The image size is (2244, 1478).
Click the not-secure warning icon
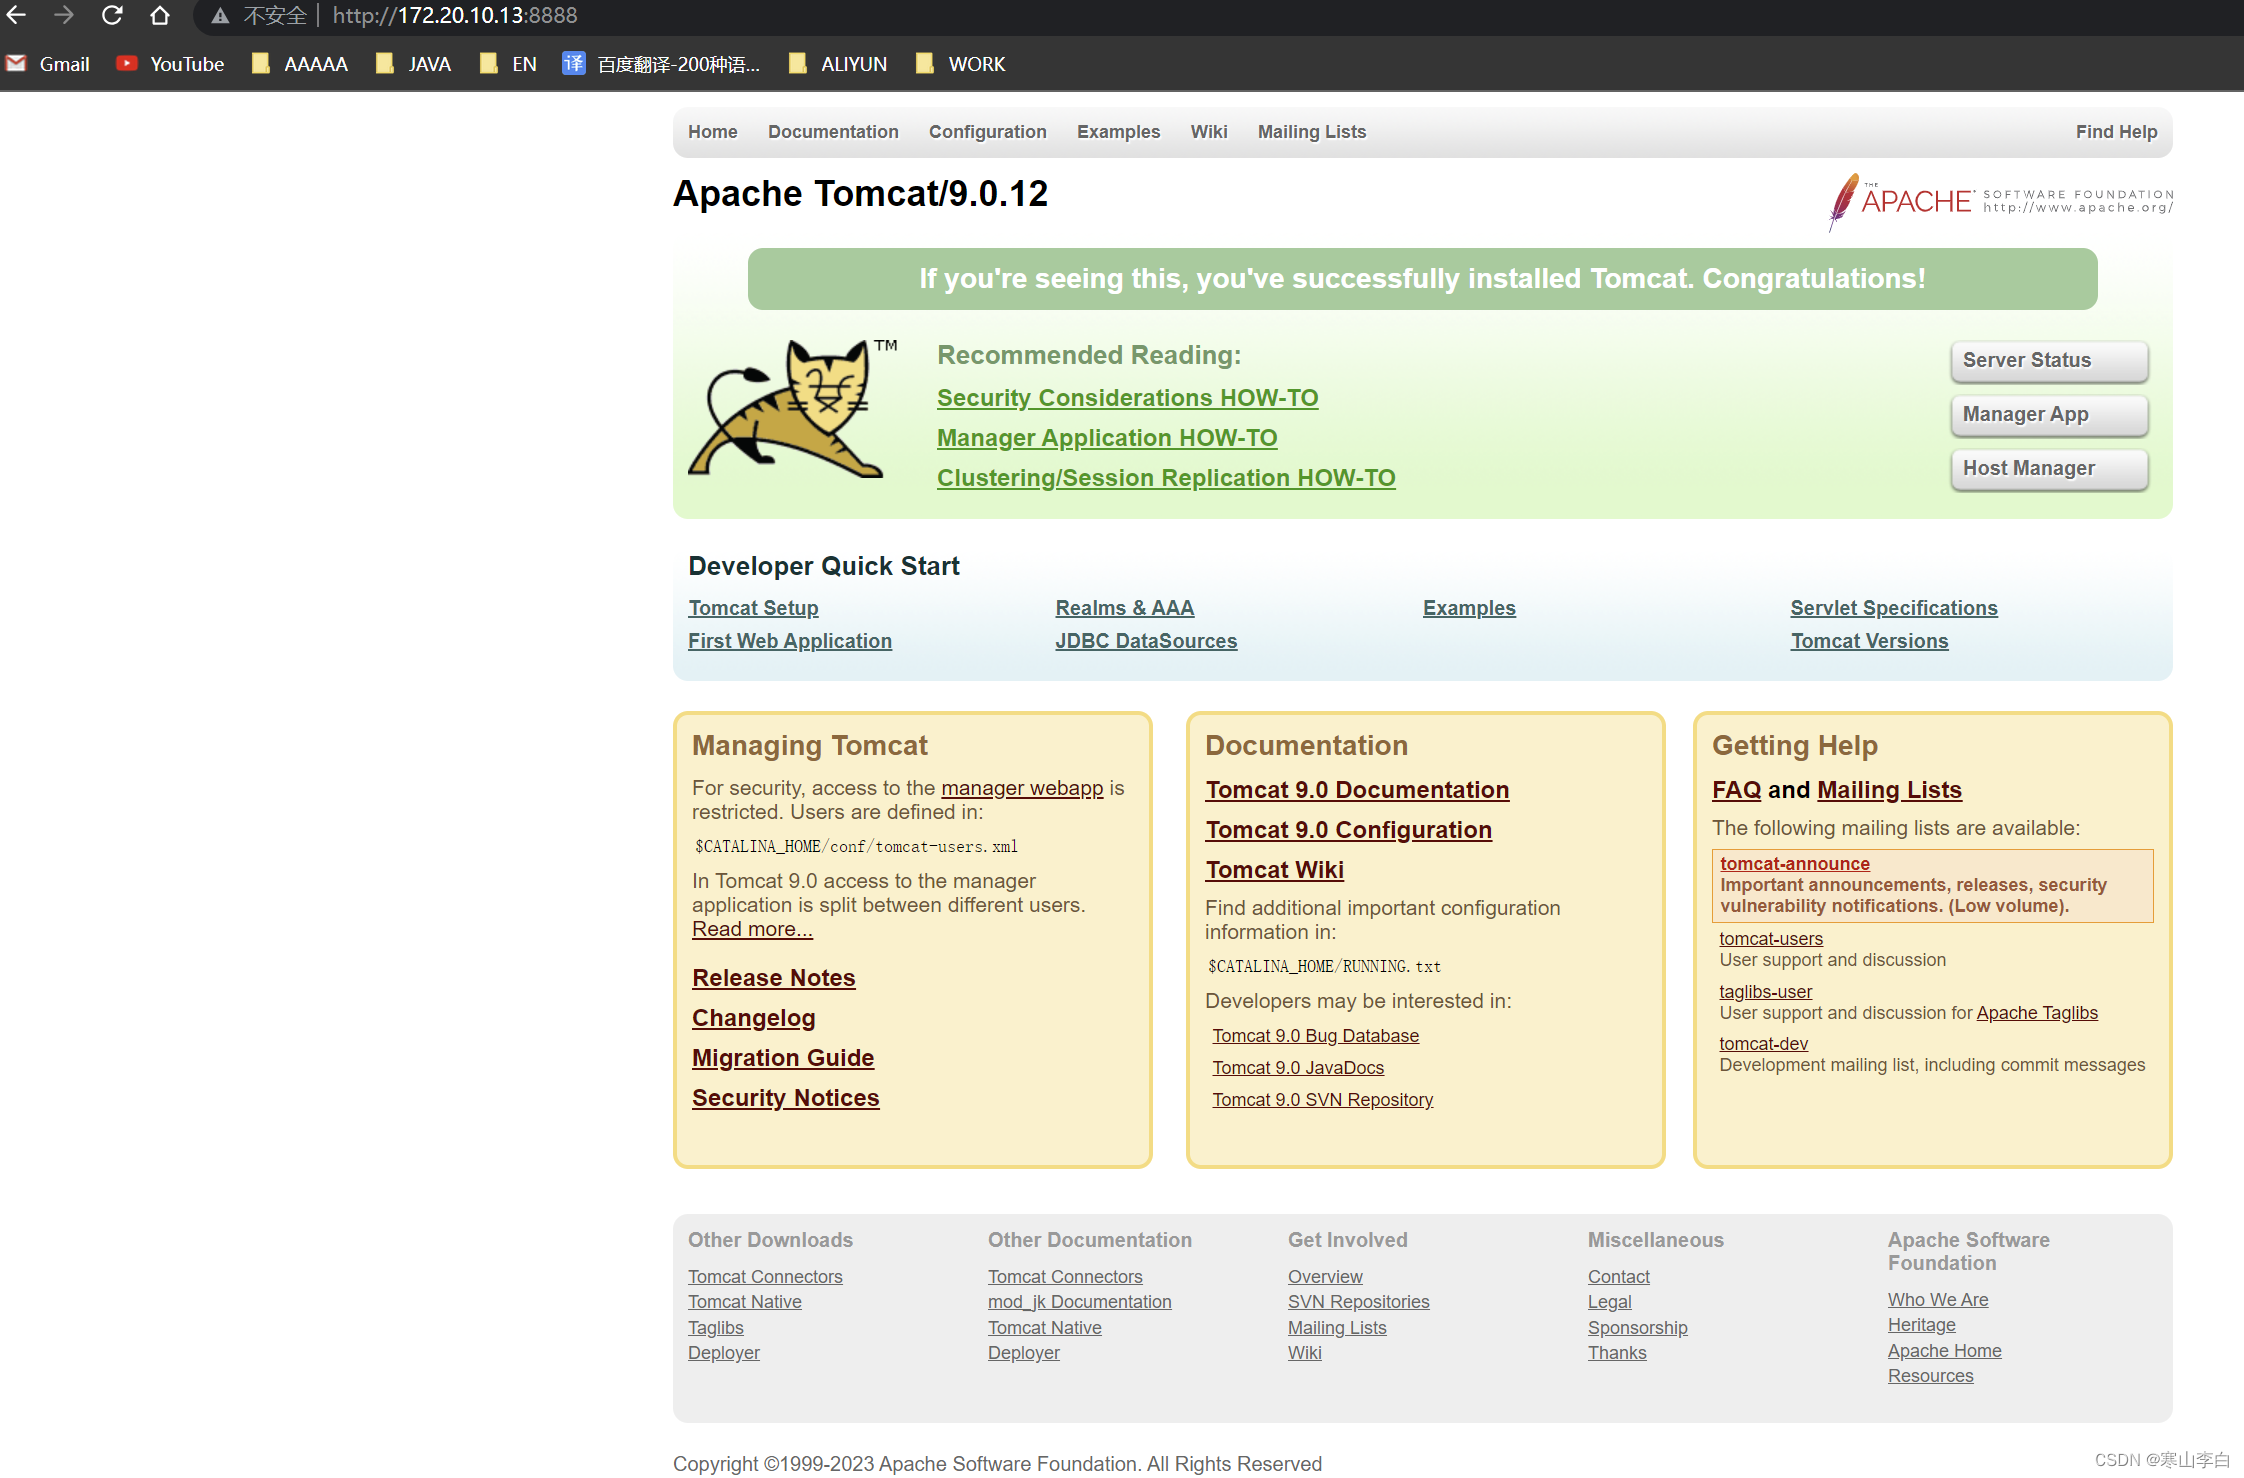coord(221,16)
